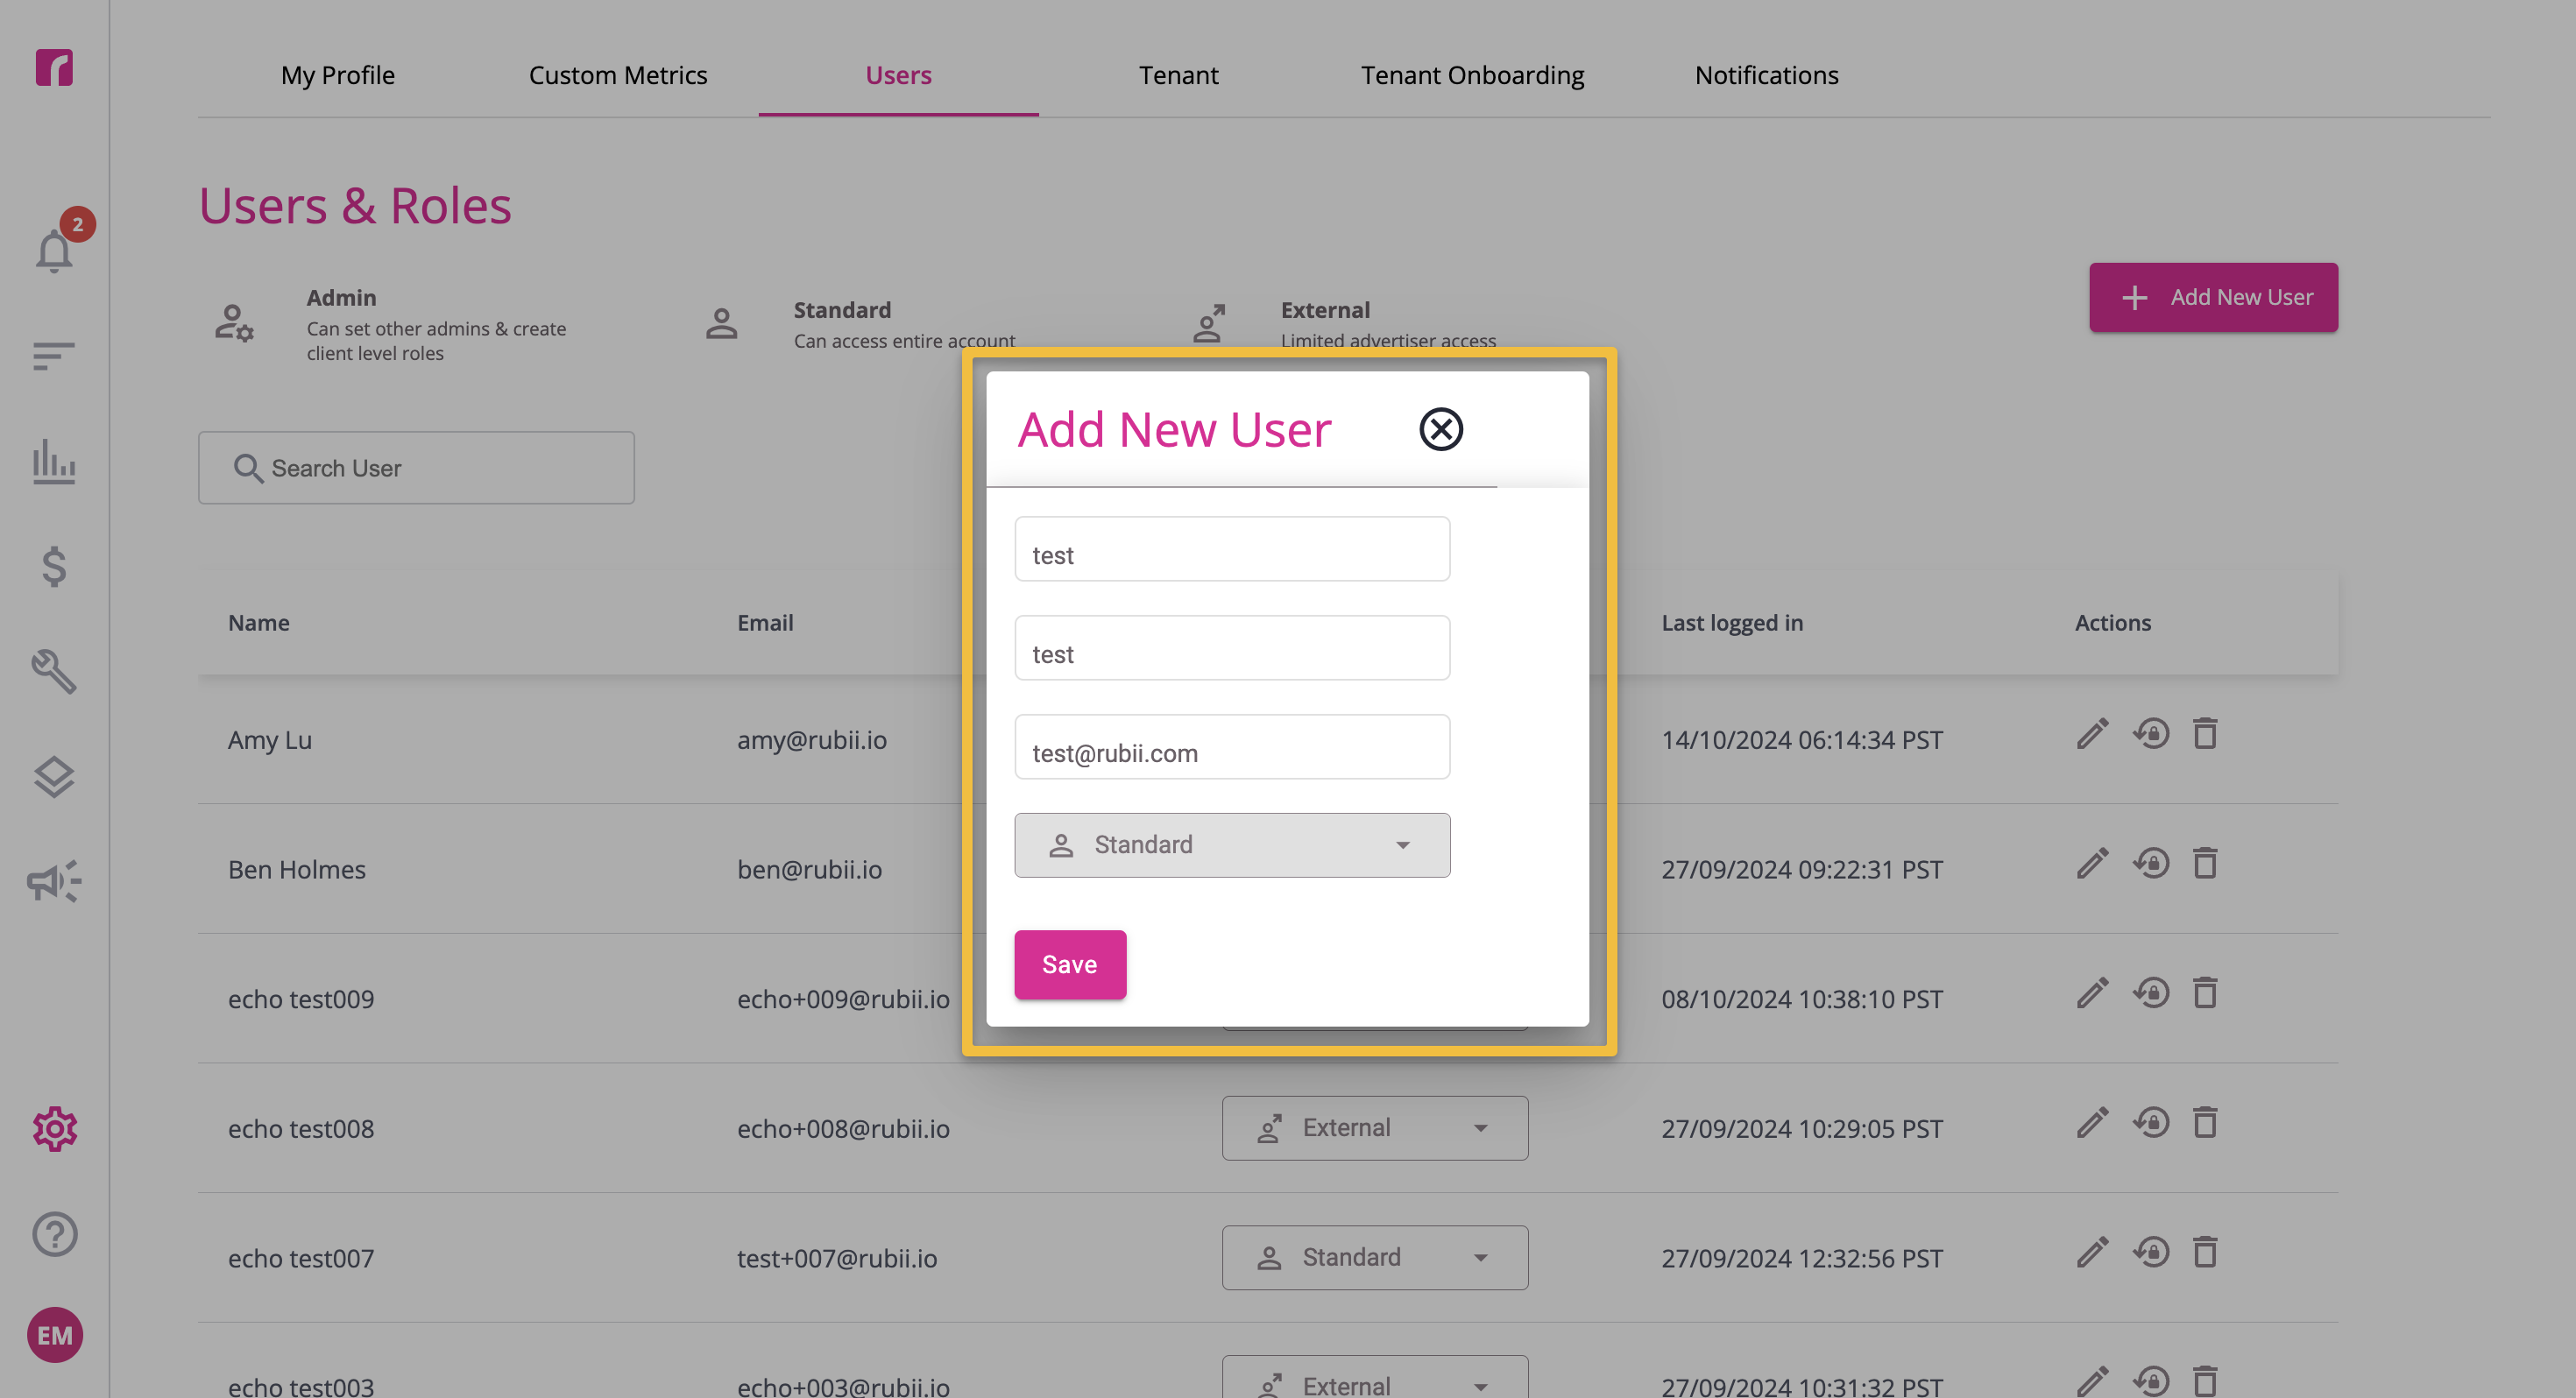The image size is (2576, 1398).
Task: Delete the echo test008 user
Action: click(x=2205, y=1123)
